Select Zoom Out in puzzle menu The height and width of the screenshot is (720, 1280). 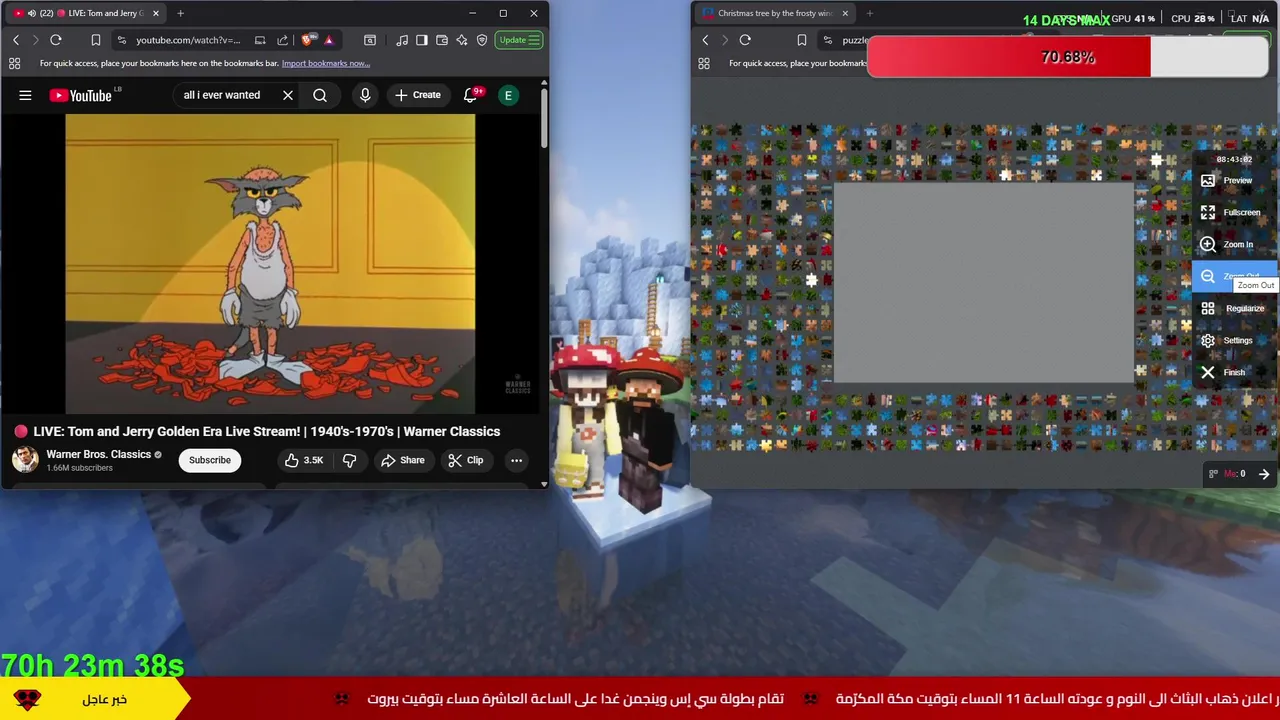(1234, 276)
